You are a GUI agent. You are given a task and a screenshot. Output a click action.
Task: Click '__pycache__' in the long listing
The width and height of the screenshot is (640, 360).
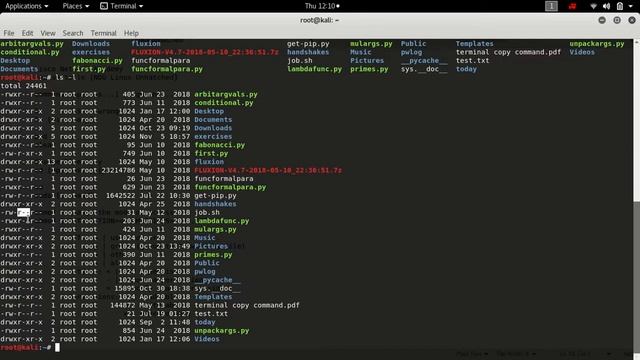click(x=218, y=280)
